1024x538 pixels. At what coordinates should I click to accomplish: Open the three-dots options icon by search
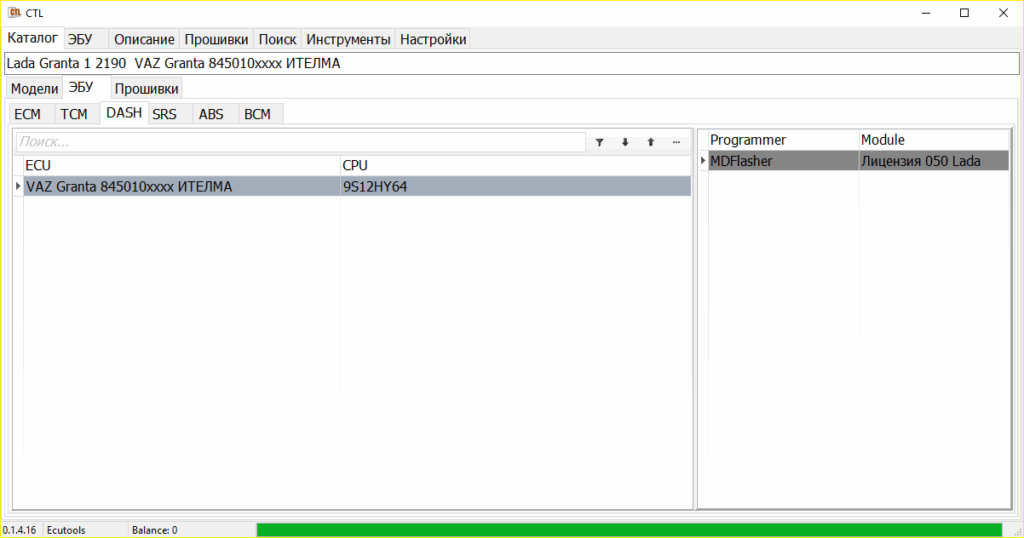point(677,142)
